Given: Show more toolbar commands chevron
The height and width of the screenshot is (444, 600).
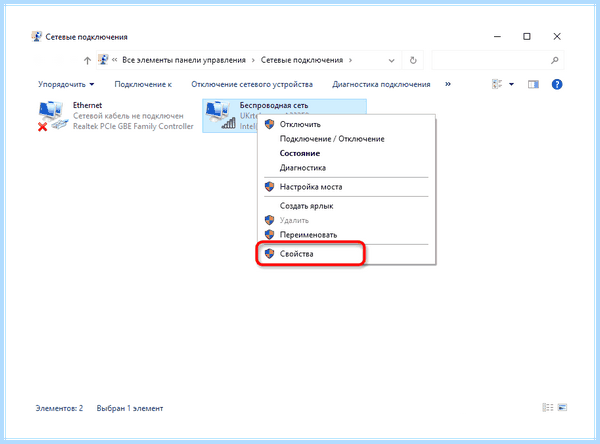Looking at the screenshot, I should tap(448, 84).
